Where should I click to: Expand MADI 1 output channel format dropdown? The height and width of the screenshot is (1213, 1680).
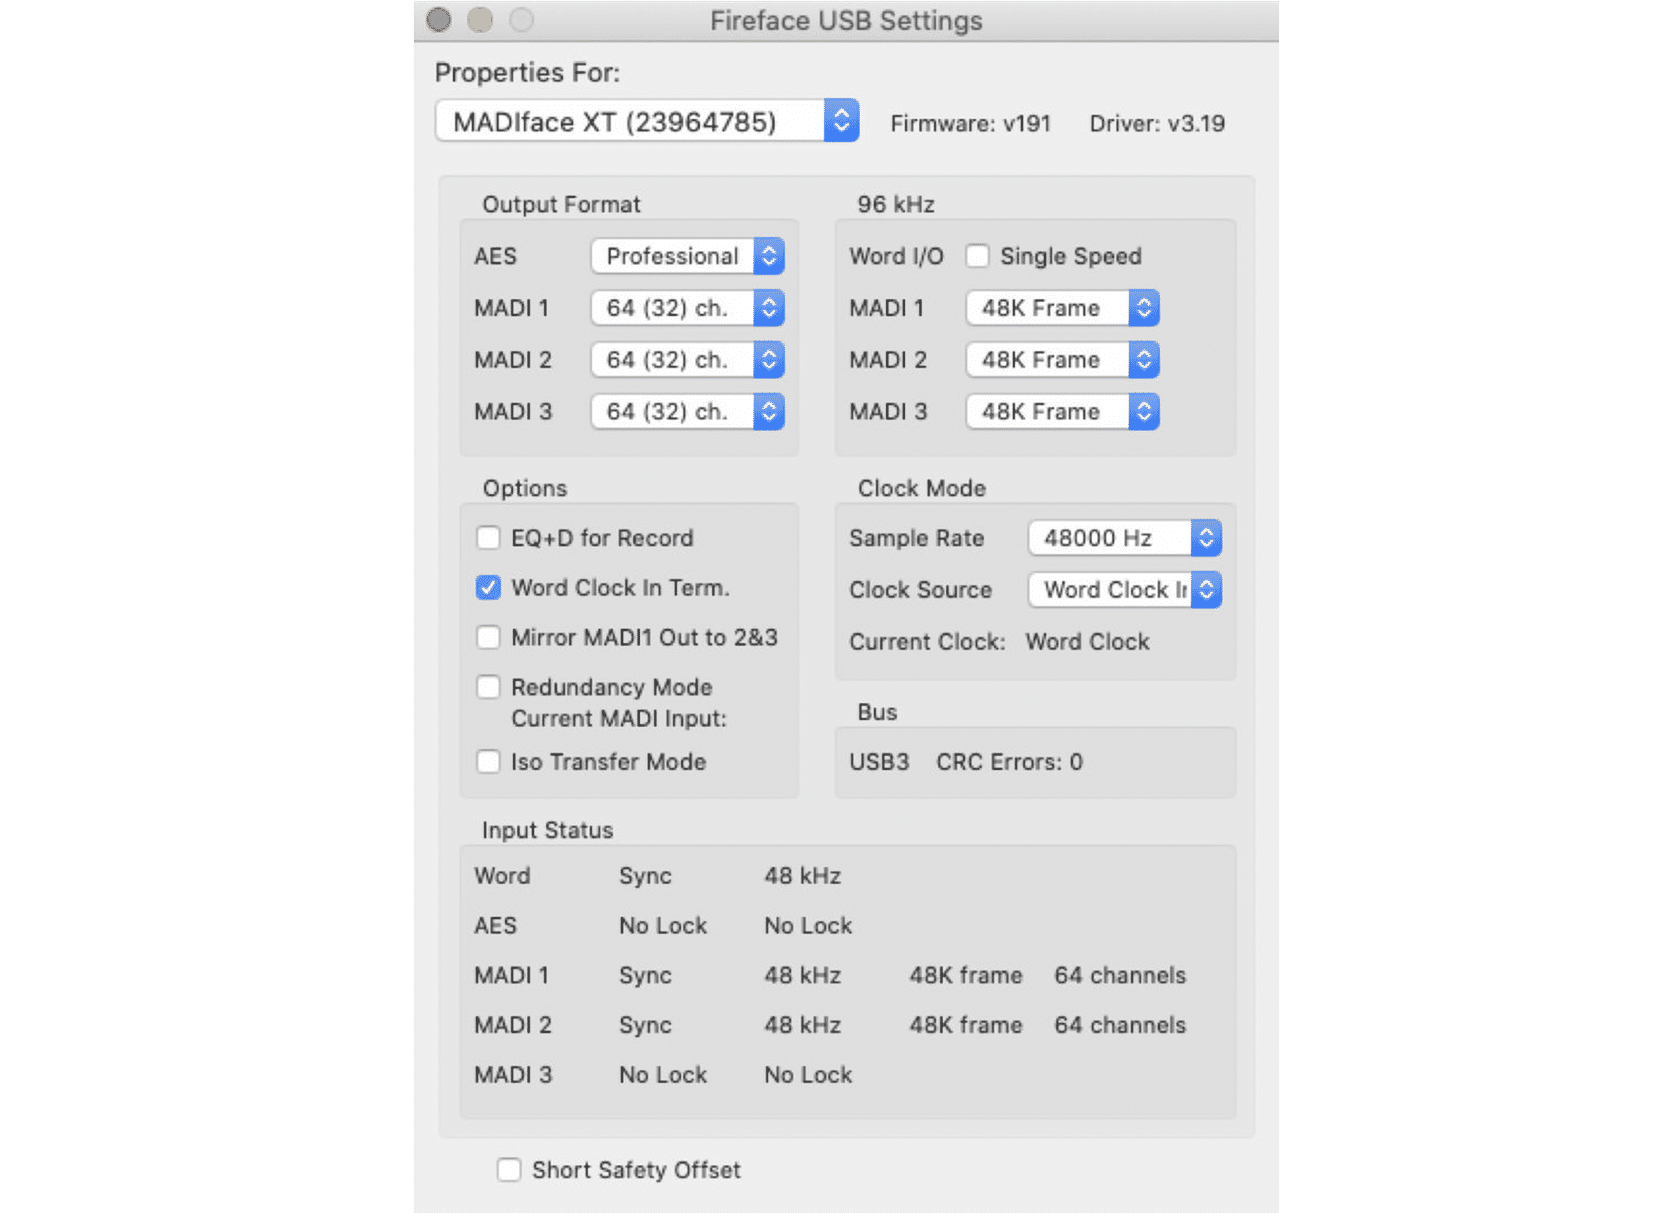[x=687, y=308]
